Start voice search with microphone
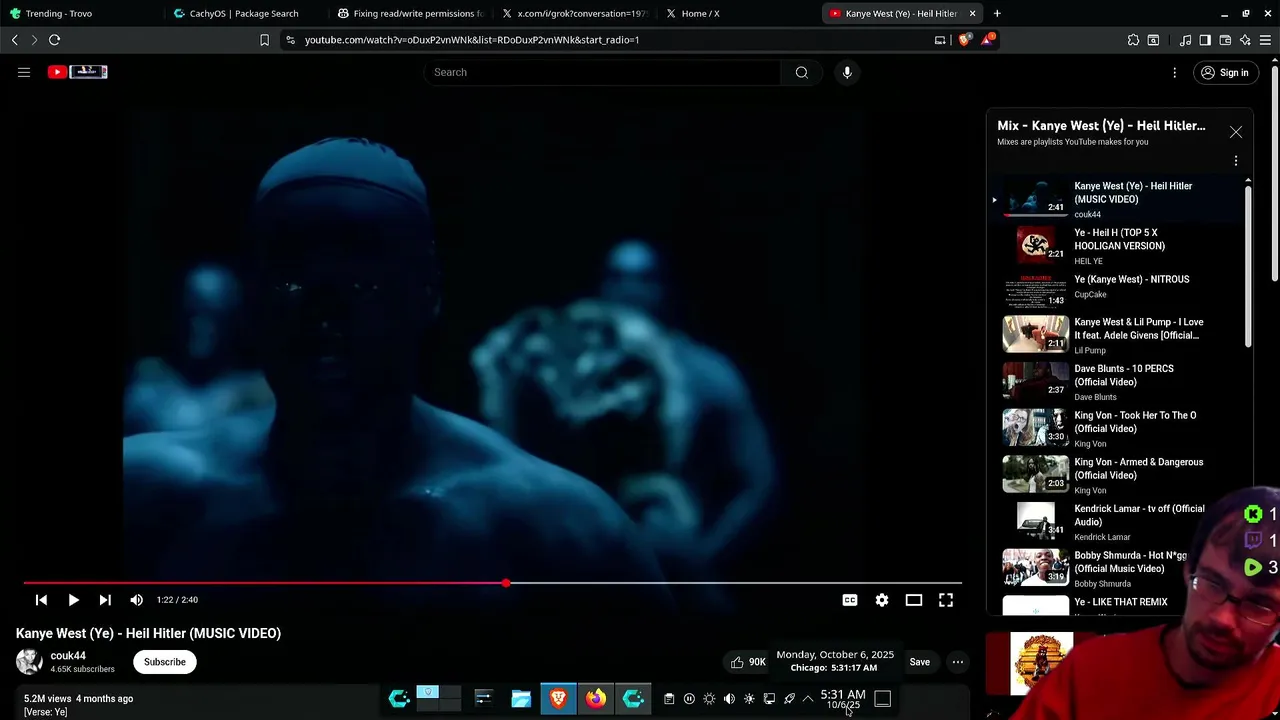 [847, 72]
